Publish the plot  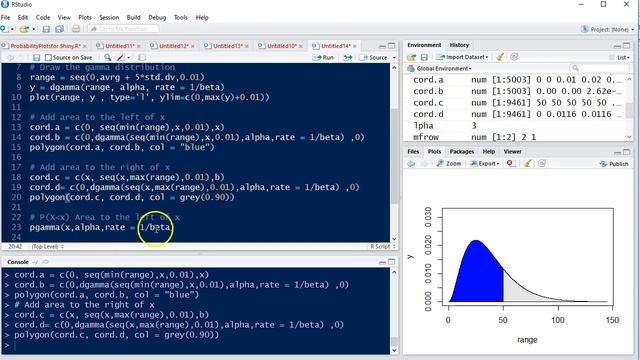pyautogui.click(x=614, y=164)
